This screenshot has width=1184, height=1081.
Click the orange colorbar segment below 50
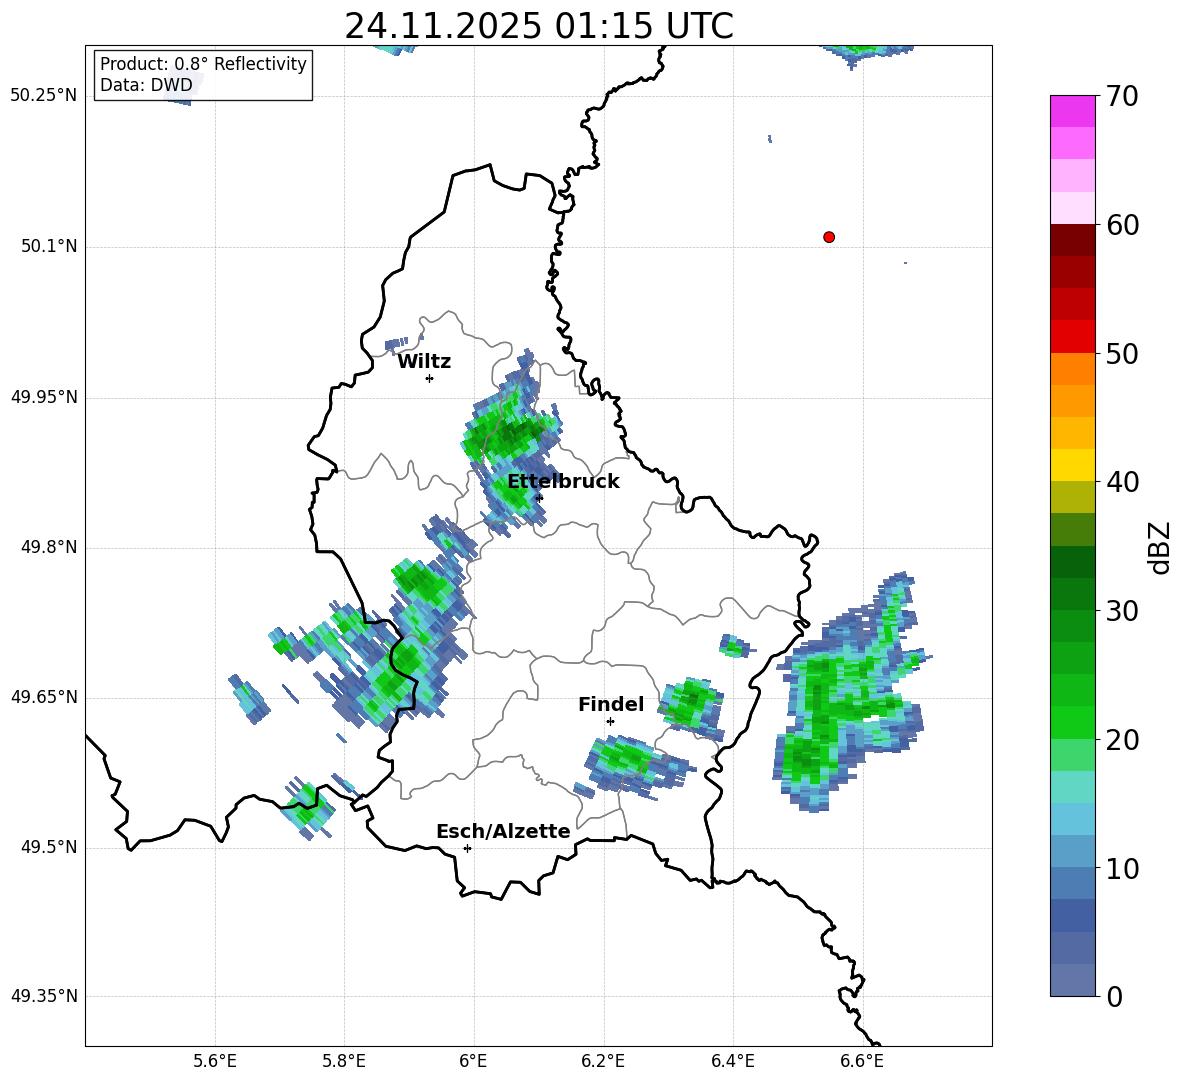click(1072, 369)
